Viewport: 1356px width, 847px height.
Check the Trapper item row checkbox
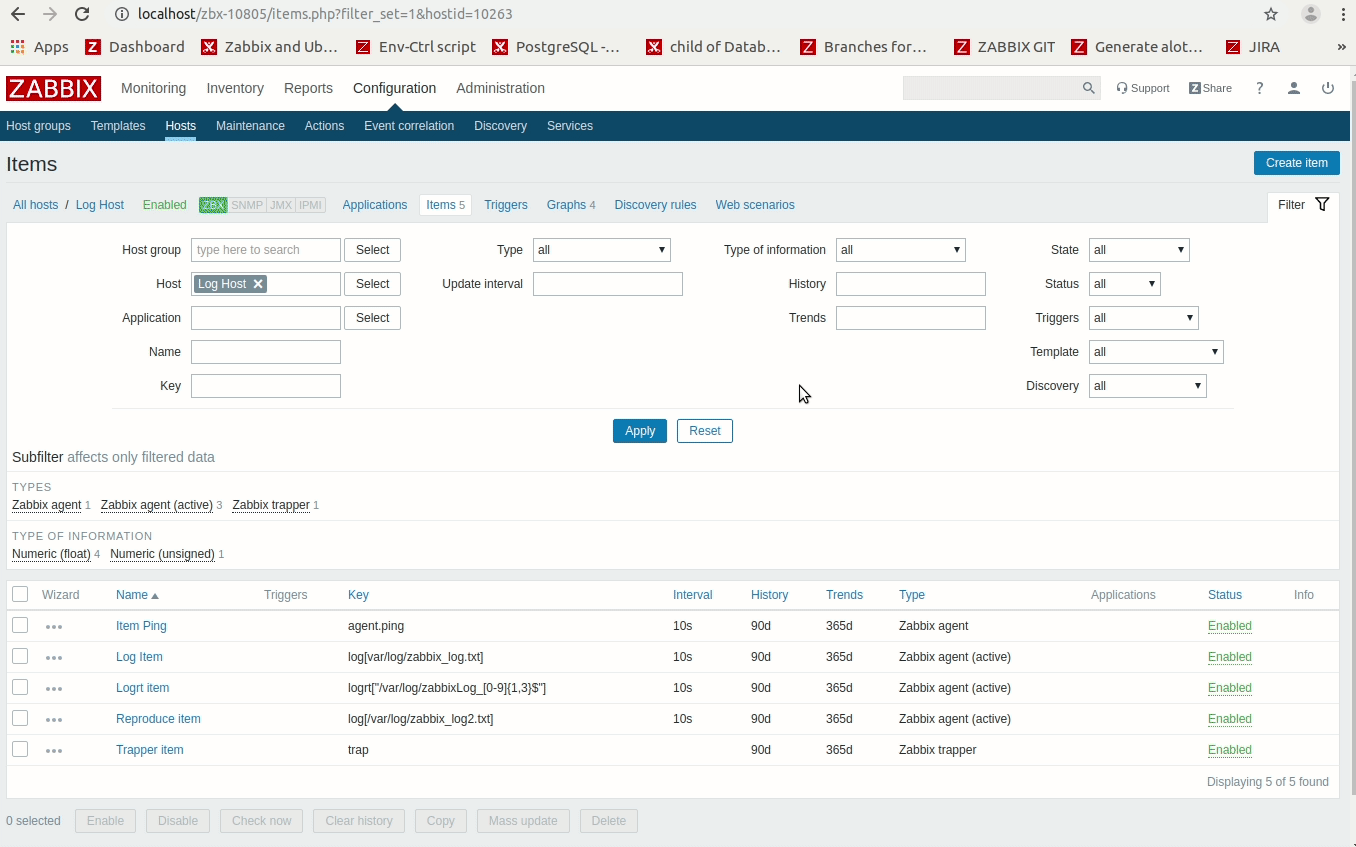(x=20, y=749)
